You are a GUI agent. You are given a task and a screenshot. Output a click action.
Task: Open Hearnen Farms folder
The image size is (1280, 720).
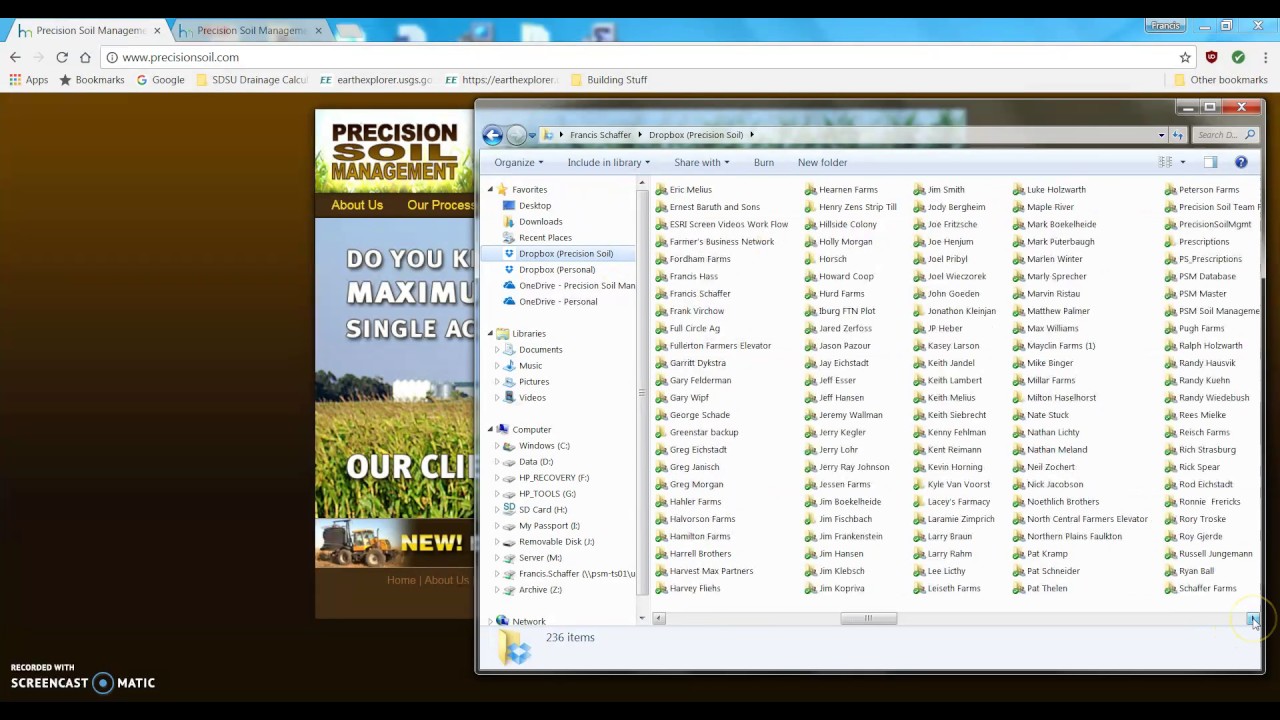[841, 190]
